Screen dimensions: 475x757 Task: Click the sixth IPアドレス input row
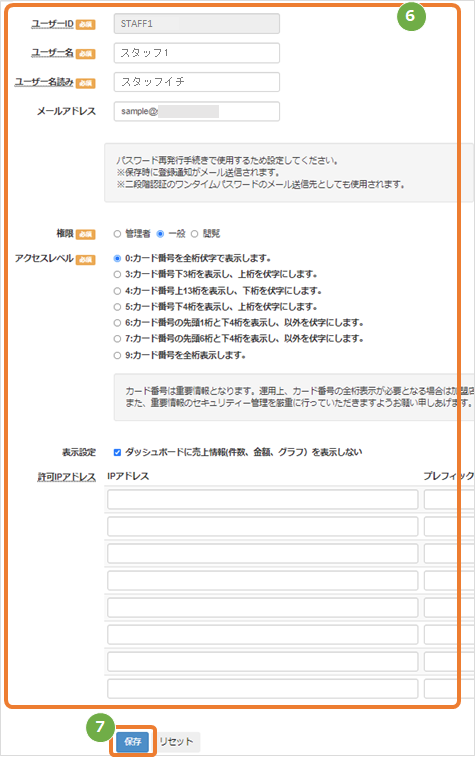(263, 634)
